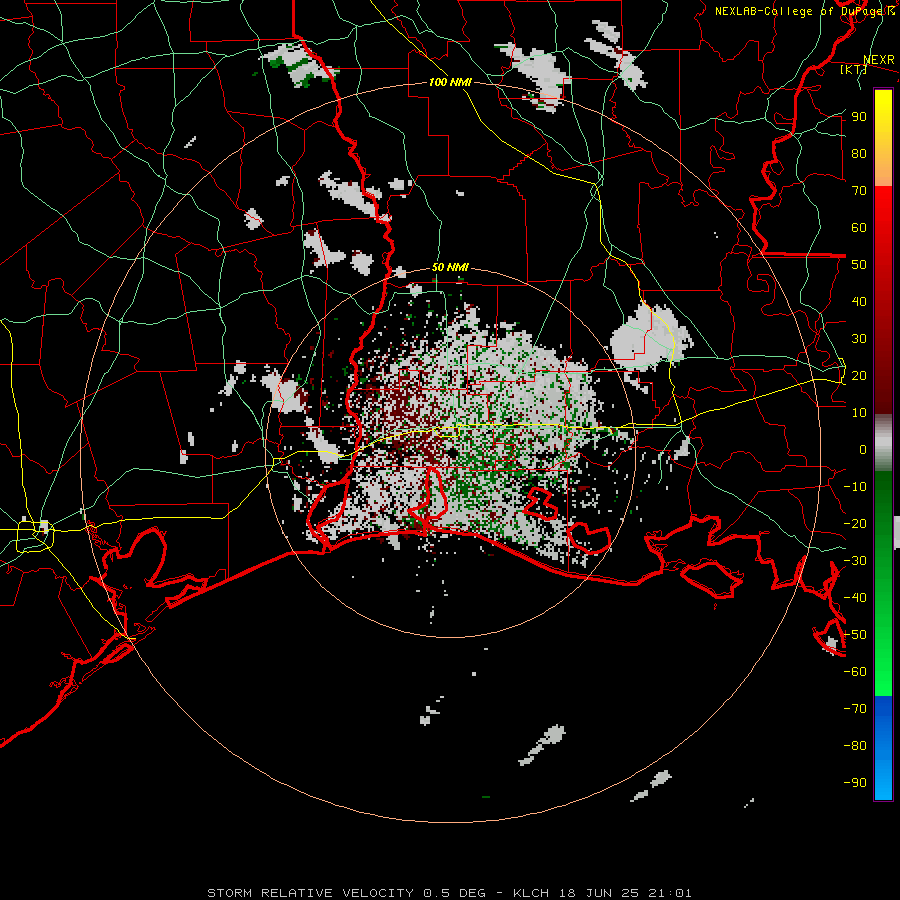Click the 10 value on the velocity scale

[x=859, y=413]
